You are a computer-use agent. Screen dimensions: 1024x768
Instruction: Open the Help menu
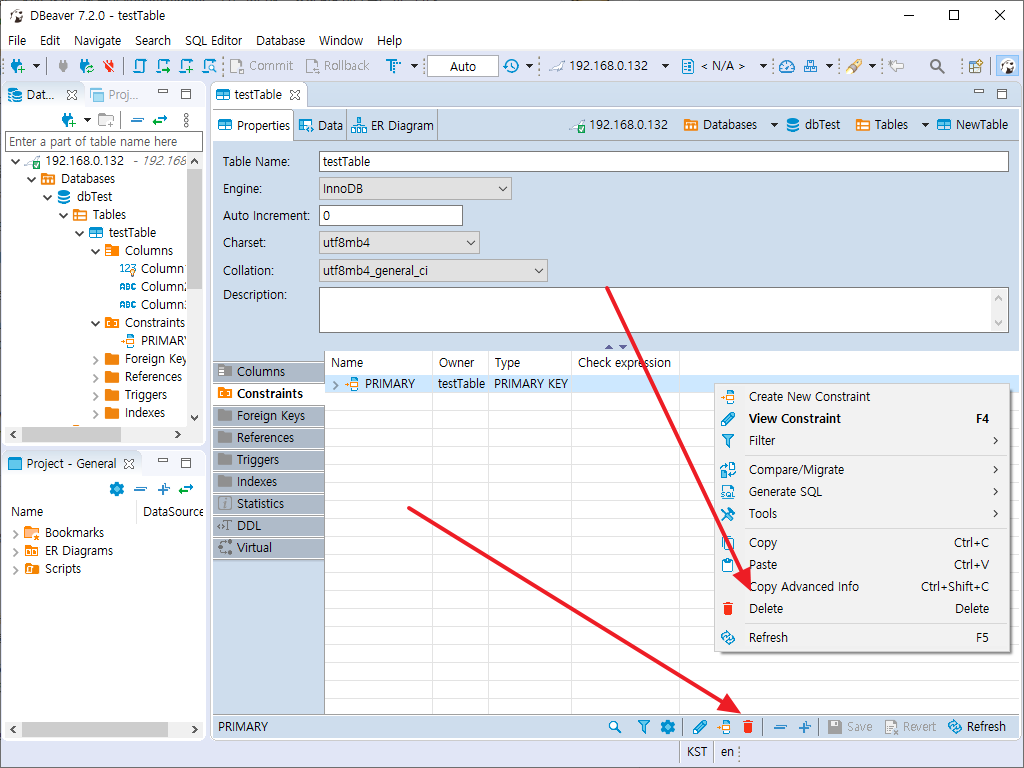click(389, 40)
